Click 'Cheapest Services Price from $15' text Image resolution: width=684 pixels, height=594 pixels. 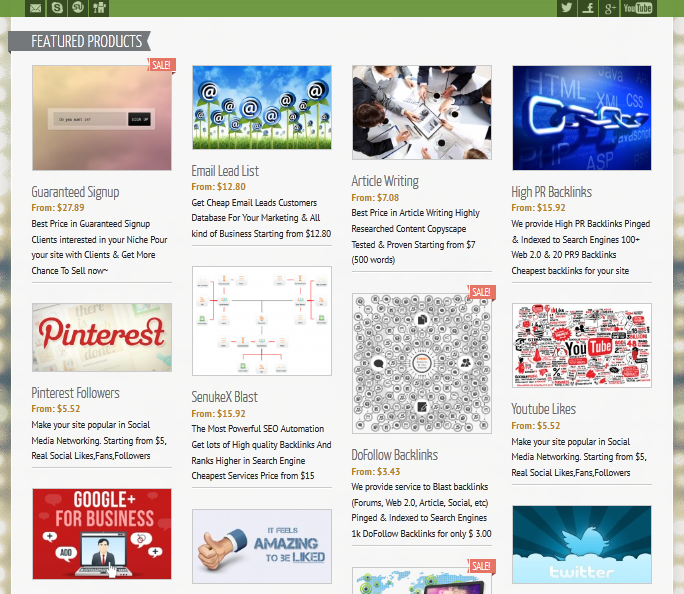point(253,476)
